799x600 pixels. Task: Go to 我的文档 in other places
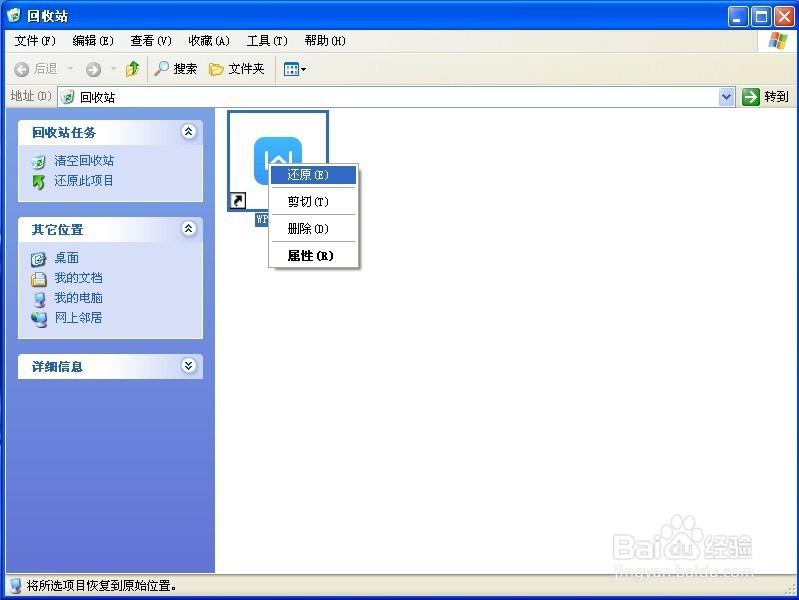78,278
